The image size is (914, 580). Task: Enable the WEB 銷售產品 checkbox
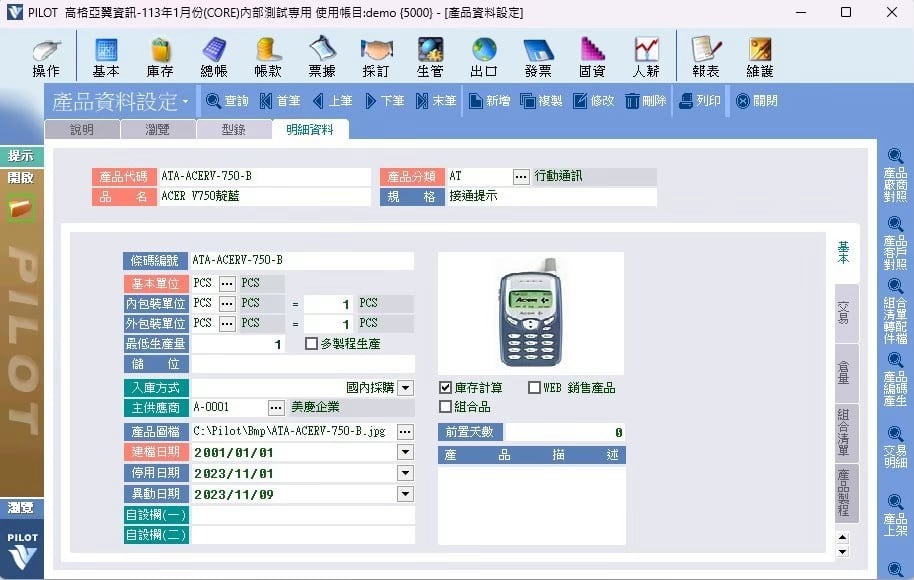click(534, 388)
